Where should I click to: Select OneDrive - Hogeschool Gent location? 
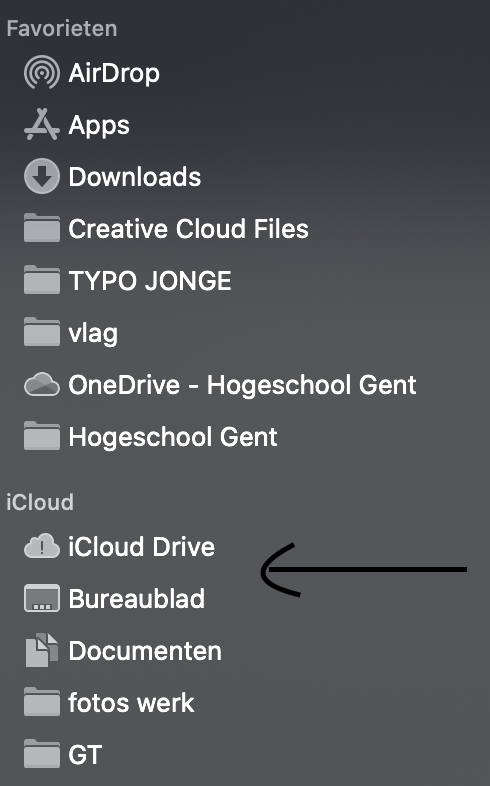[242, 385]
